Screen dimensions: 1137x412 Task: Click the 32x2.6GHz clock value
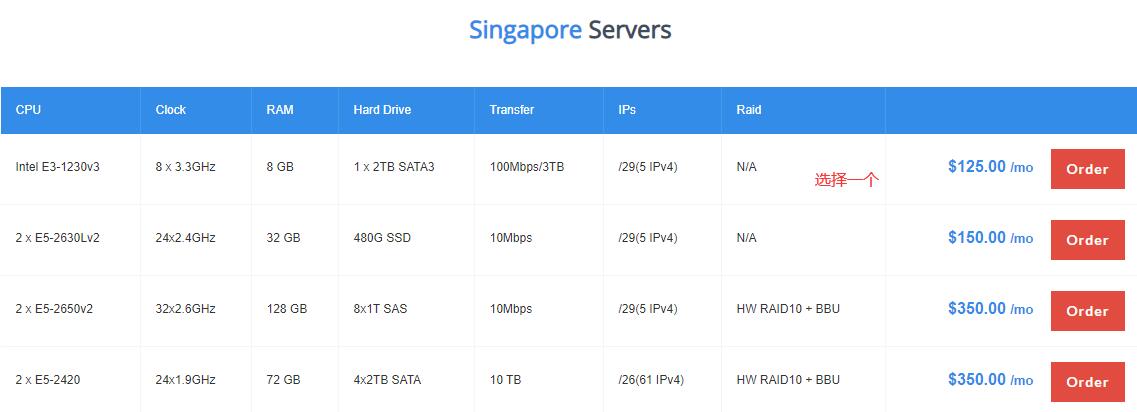click(186, 309)
